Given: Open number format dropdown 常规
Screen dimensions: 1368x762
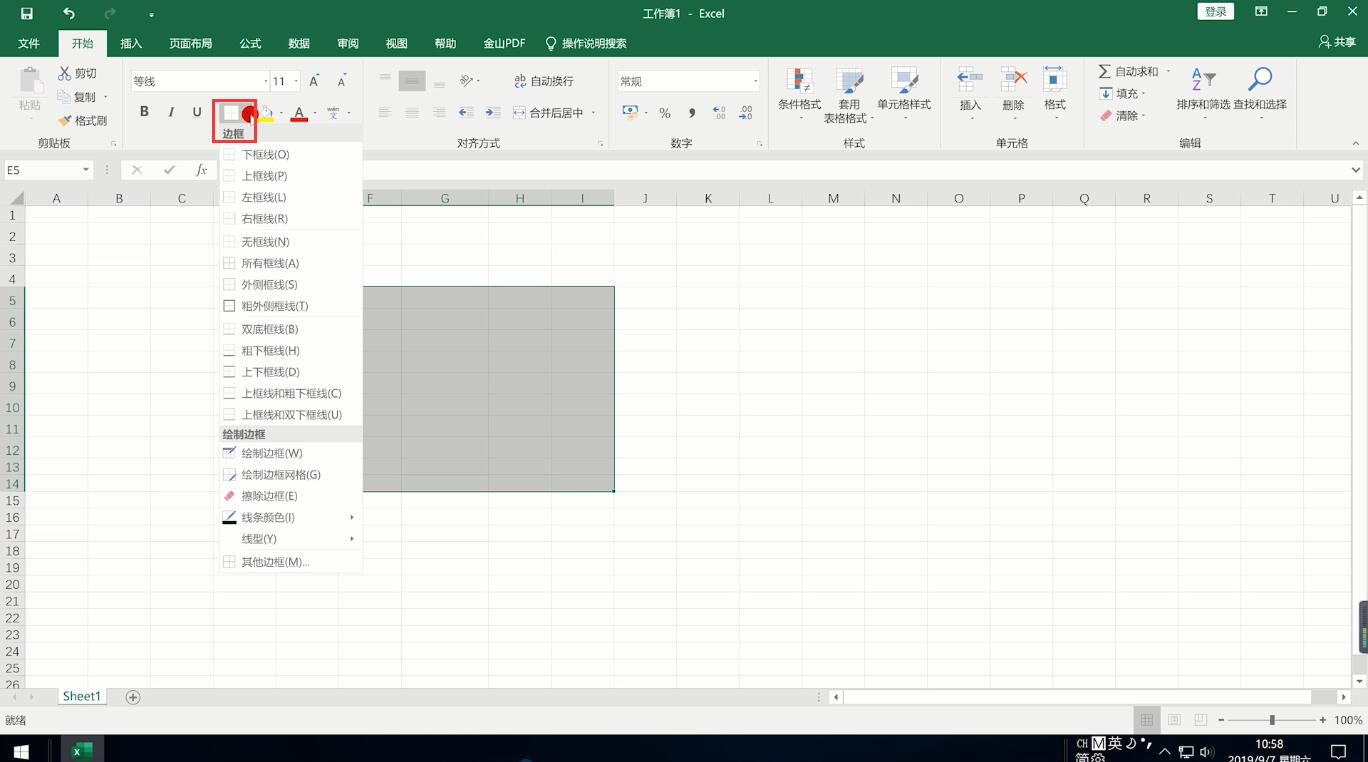Looking at the screenshot, I should [755, 81].
